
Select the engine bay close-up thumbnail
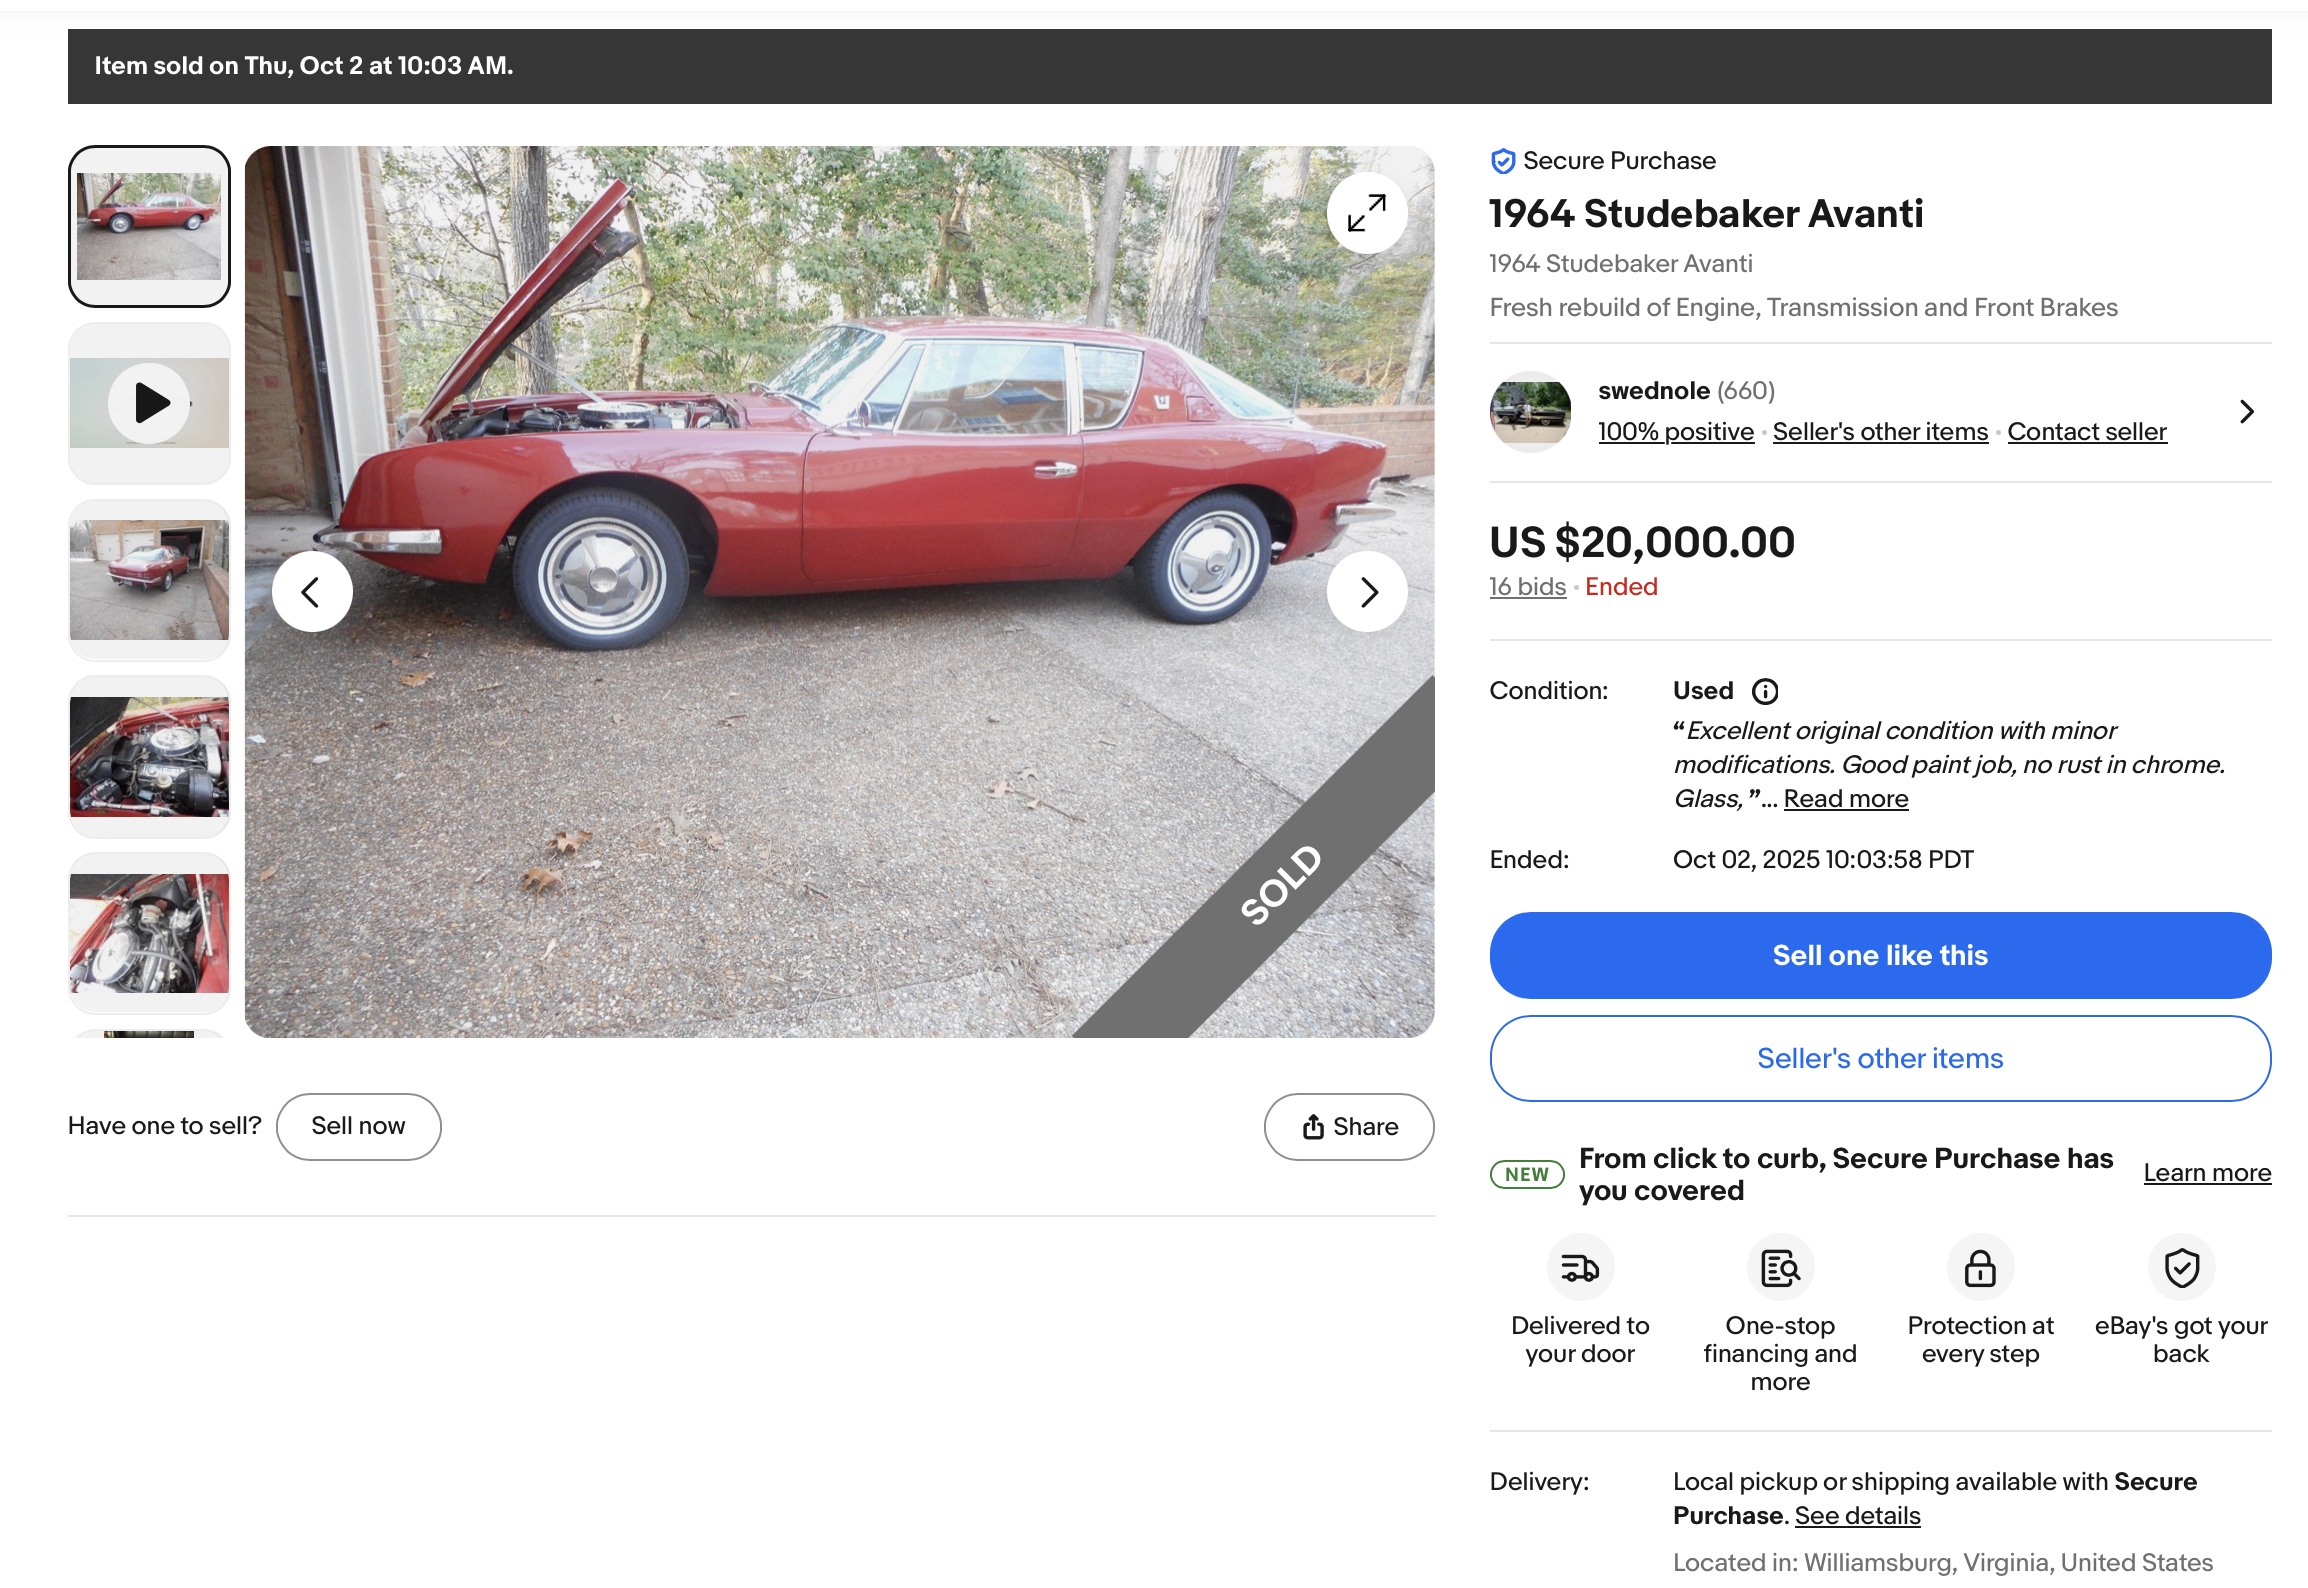pos(149,757)
